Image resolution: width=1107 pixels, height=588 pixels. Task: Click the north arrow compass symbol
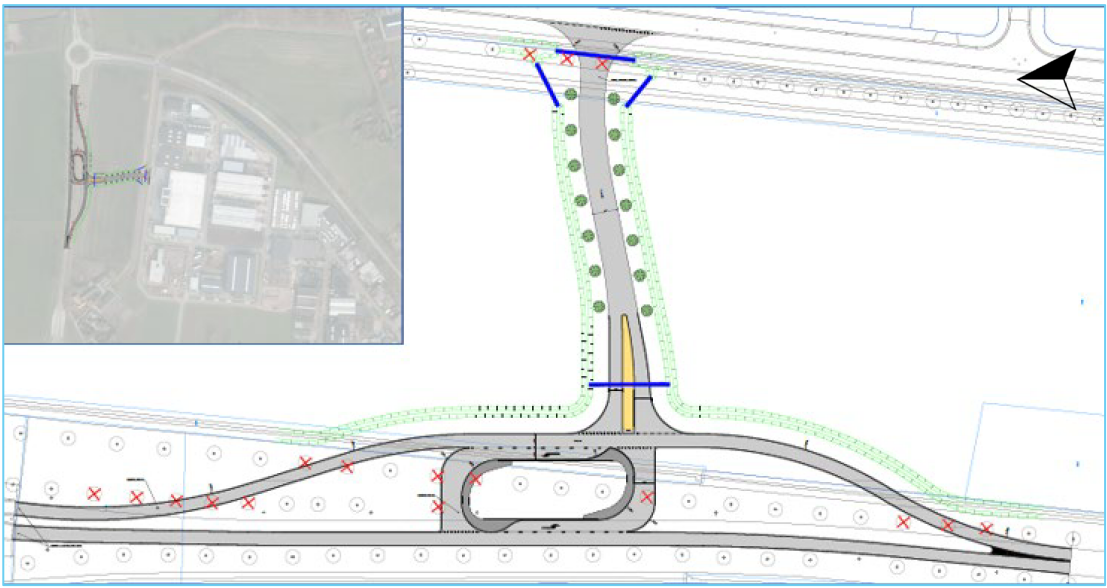(x=1049, y=78)
